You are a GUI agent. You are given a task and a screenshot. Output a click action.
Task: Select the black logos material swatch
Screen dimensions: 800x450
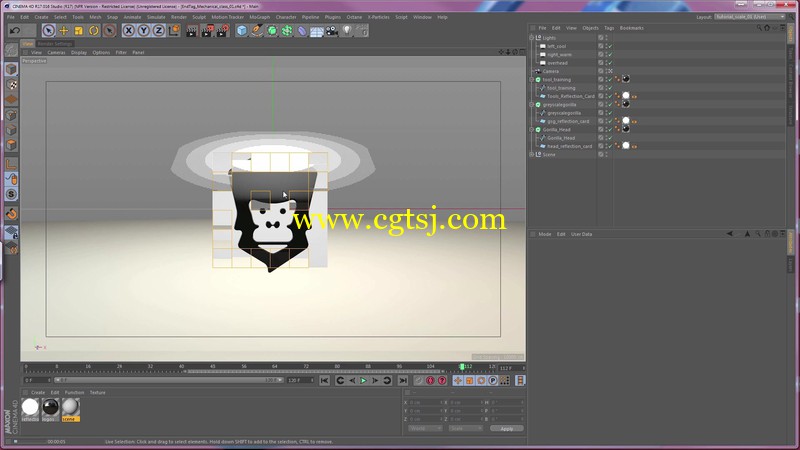[x=50, y=409]
